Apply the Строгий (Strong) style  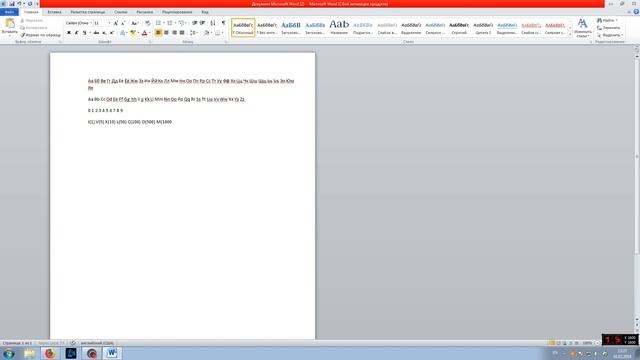coord(459,28)
